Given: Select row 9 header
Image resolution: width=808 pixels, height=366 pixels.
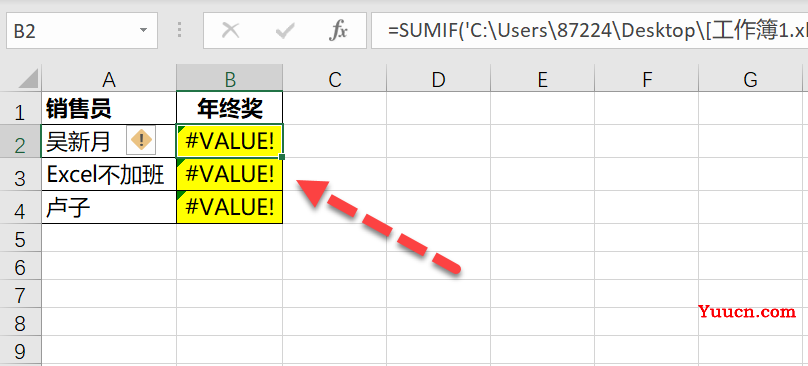Looking at the screenshot, I should click(21, 350).
